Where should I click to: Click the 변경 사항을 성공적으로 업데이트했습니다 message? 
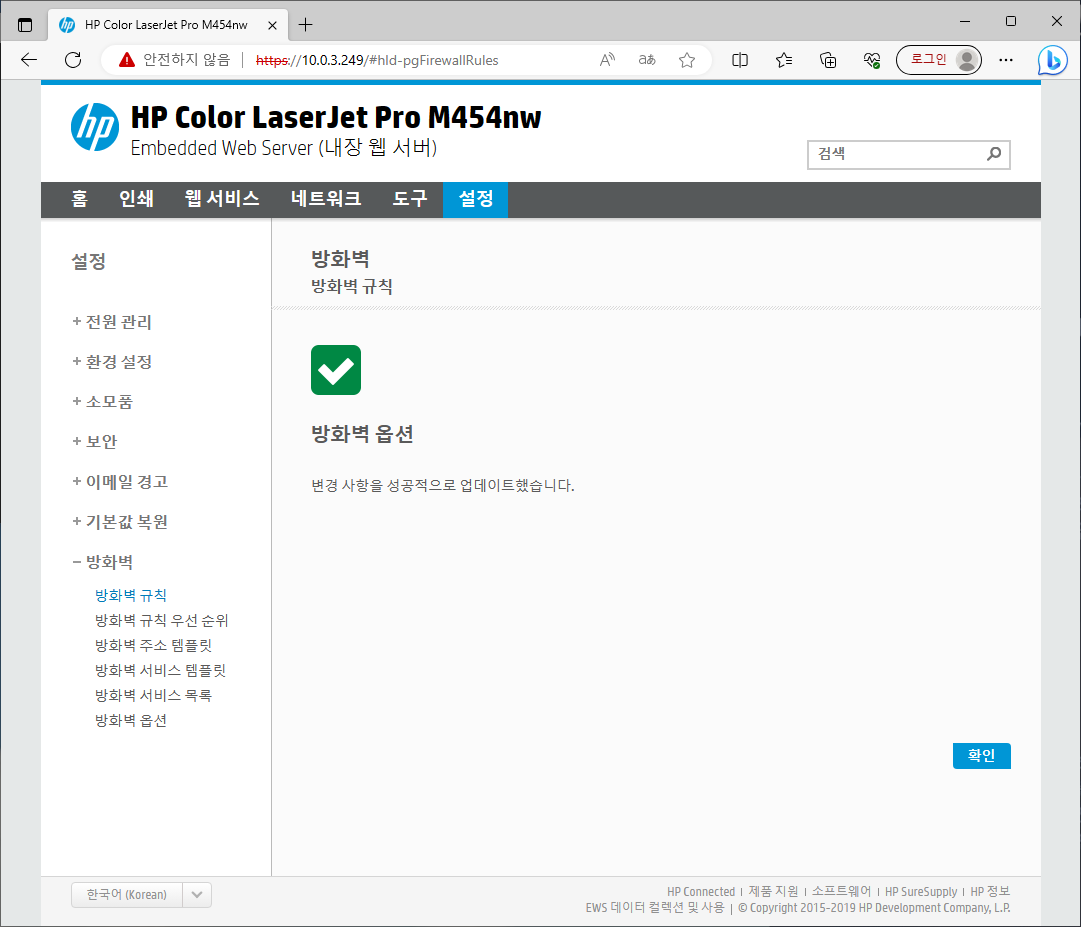[443, 485]
